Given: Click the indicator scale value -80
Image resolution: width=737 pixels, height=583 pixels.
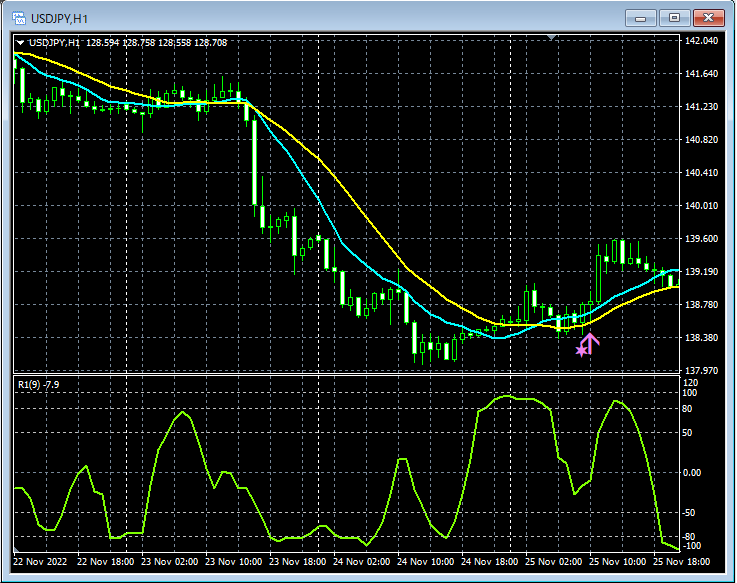Looking at the screenshot, I should [689, 536].
